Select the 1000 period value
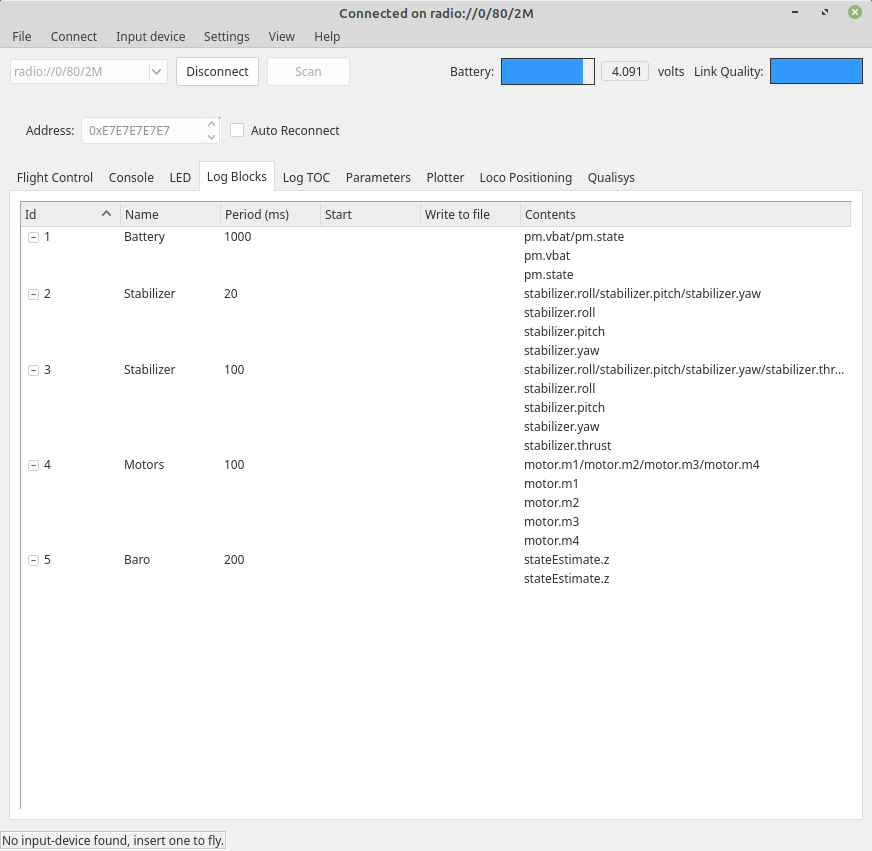 pyautogui.click(x=237, y=237)
